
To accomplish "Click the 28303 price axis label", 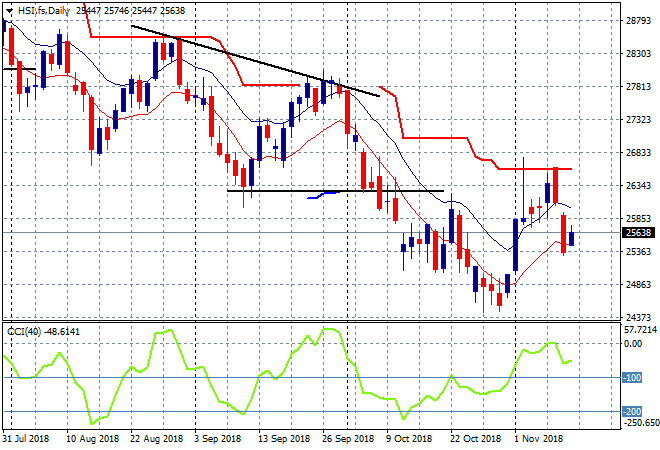I will [x=638, y=54].
